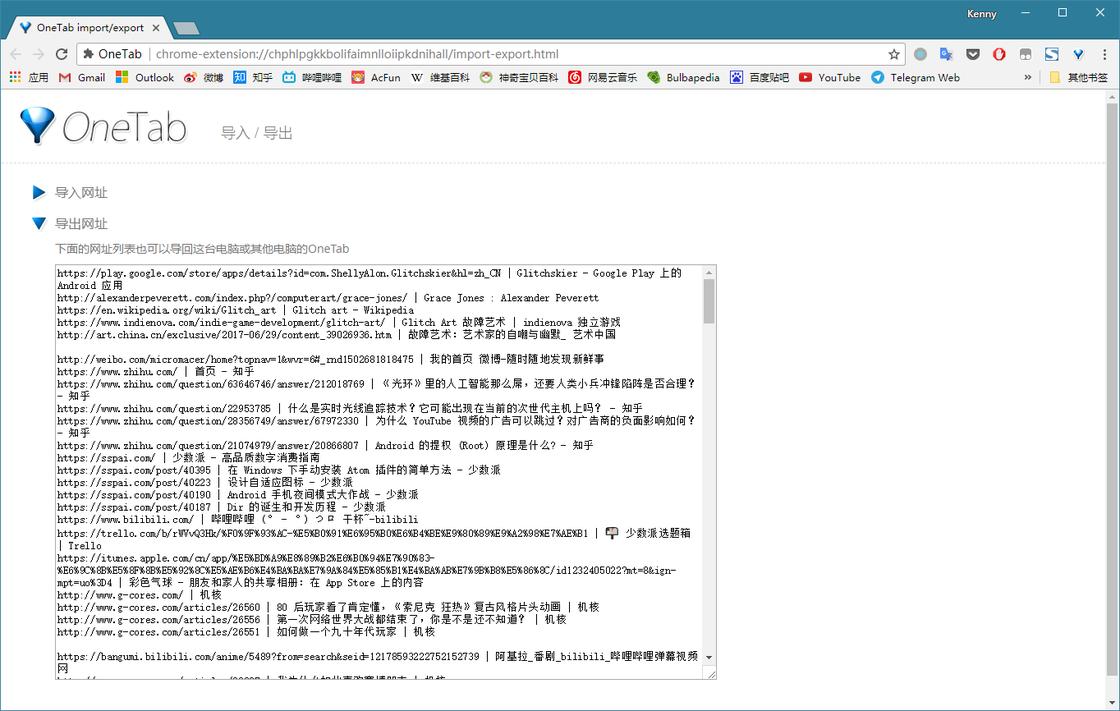Image resolution: width=1120 pixels, height=711 pixels.
Task: Click the gray circle extension icon
Action: [921, 54]
